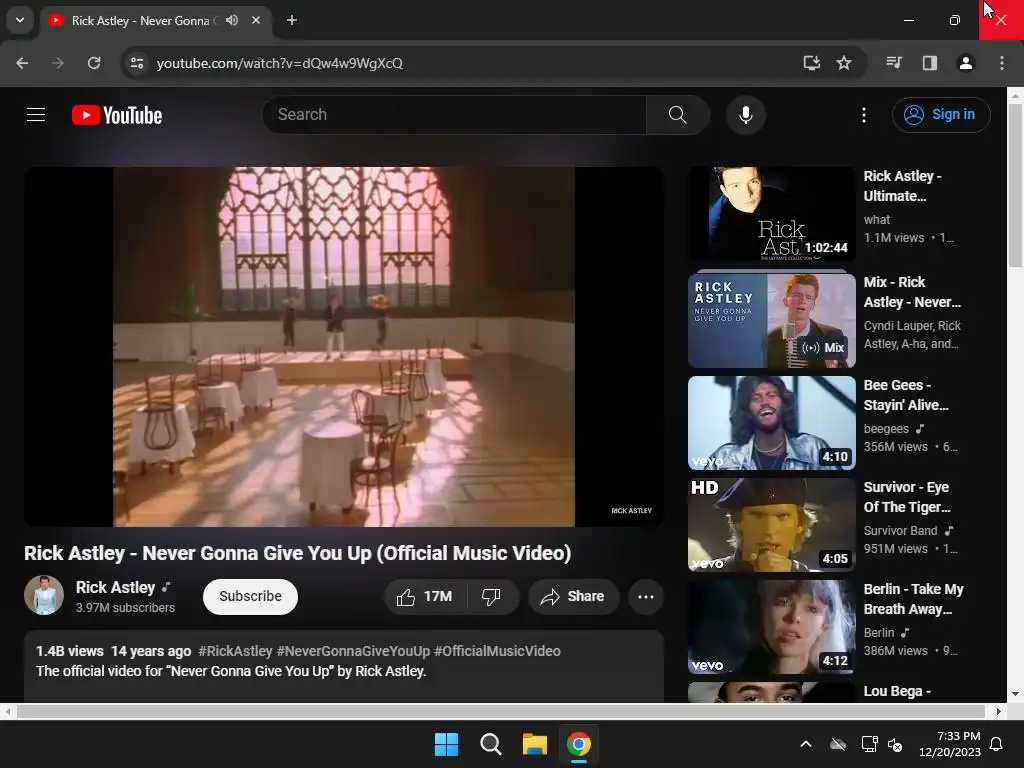Screen dimensions: 1024x768
Task: Click the Survivor Band channel name
Action: (901, 530)
